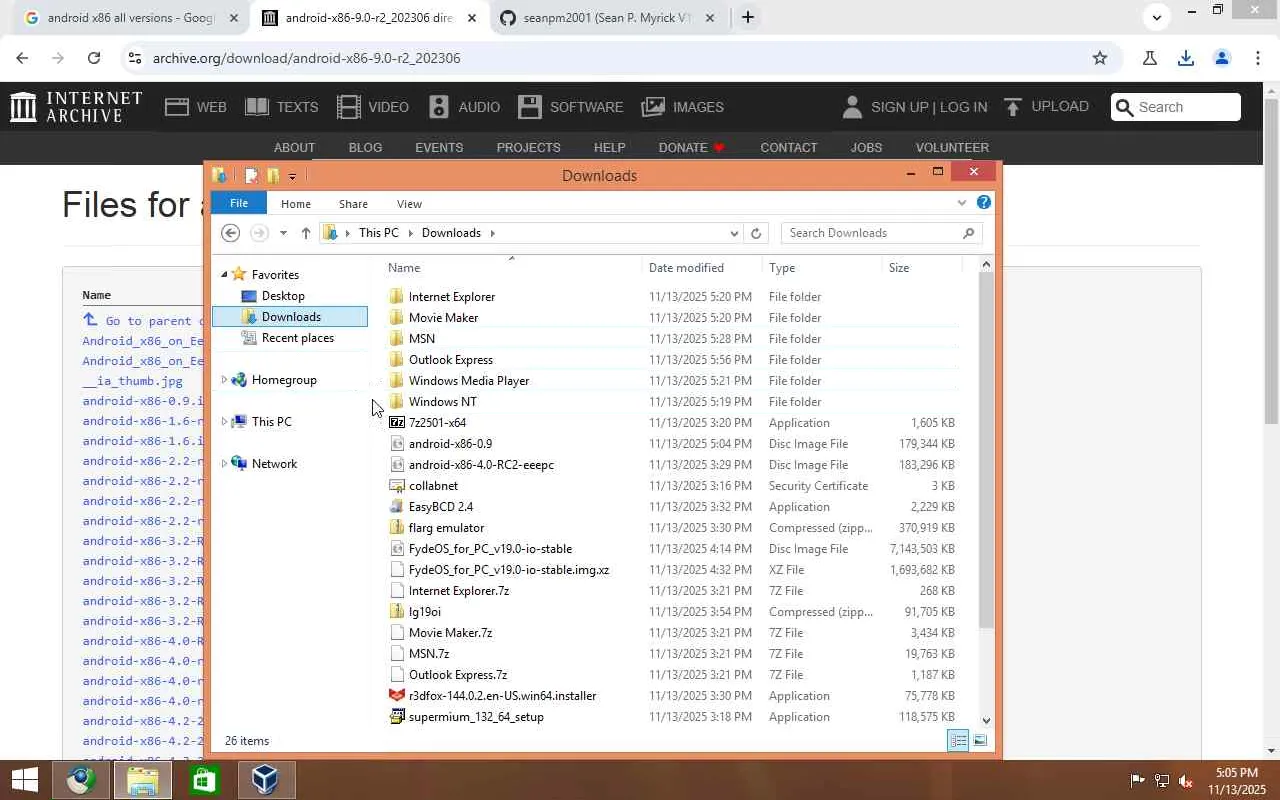Click the Explorer file list vertical scrollbar
Viewport: 1280px width, 800px height.
coord(986,450)
